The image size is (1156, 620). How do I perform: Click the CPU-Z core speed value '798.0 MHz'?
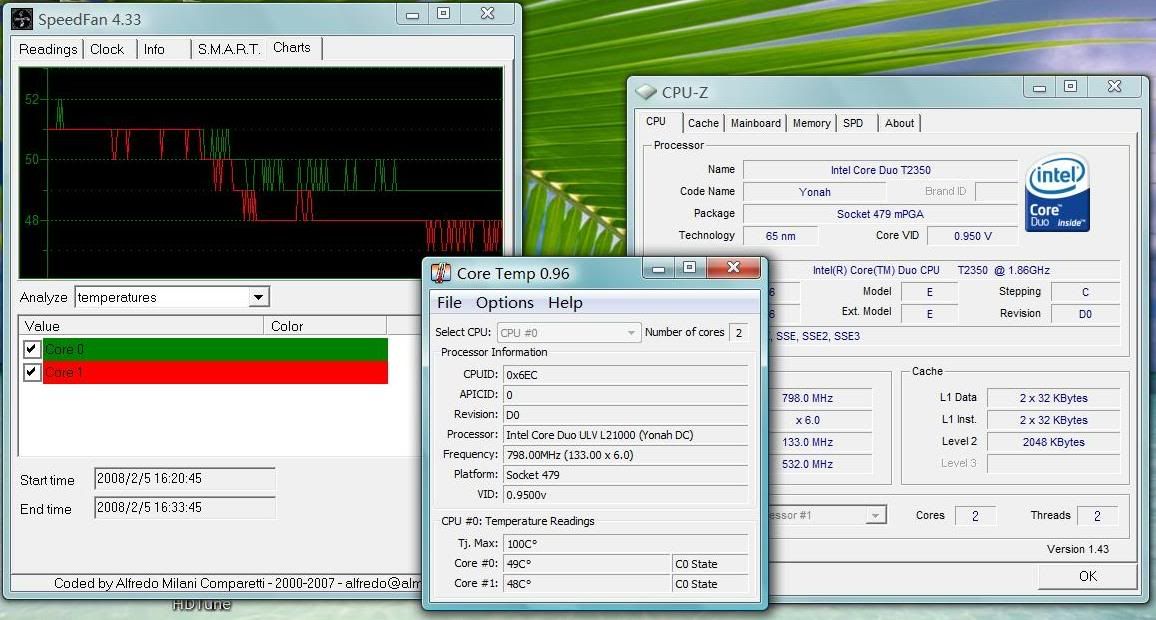(807, 398)
